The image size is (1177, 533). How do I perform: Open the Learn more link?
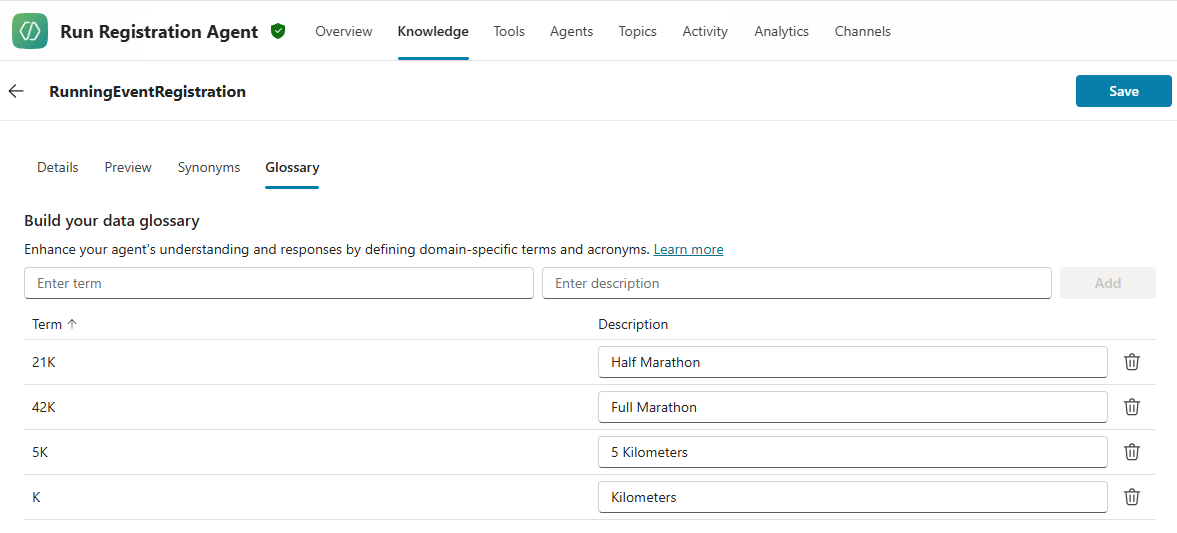[x=688, y=249]
